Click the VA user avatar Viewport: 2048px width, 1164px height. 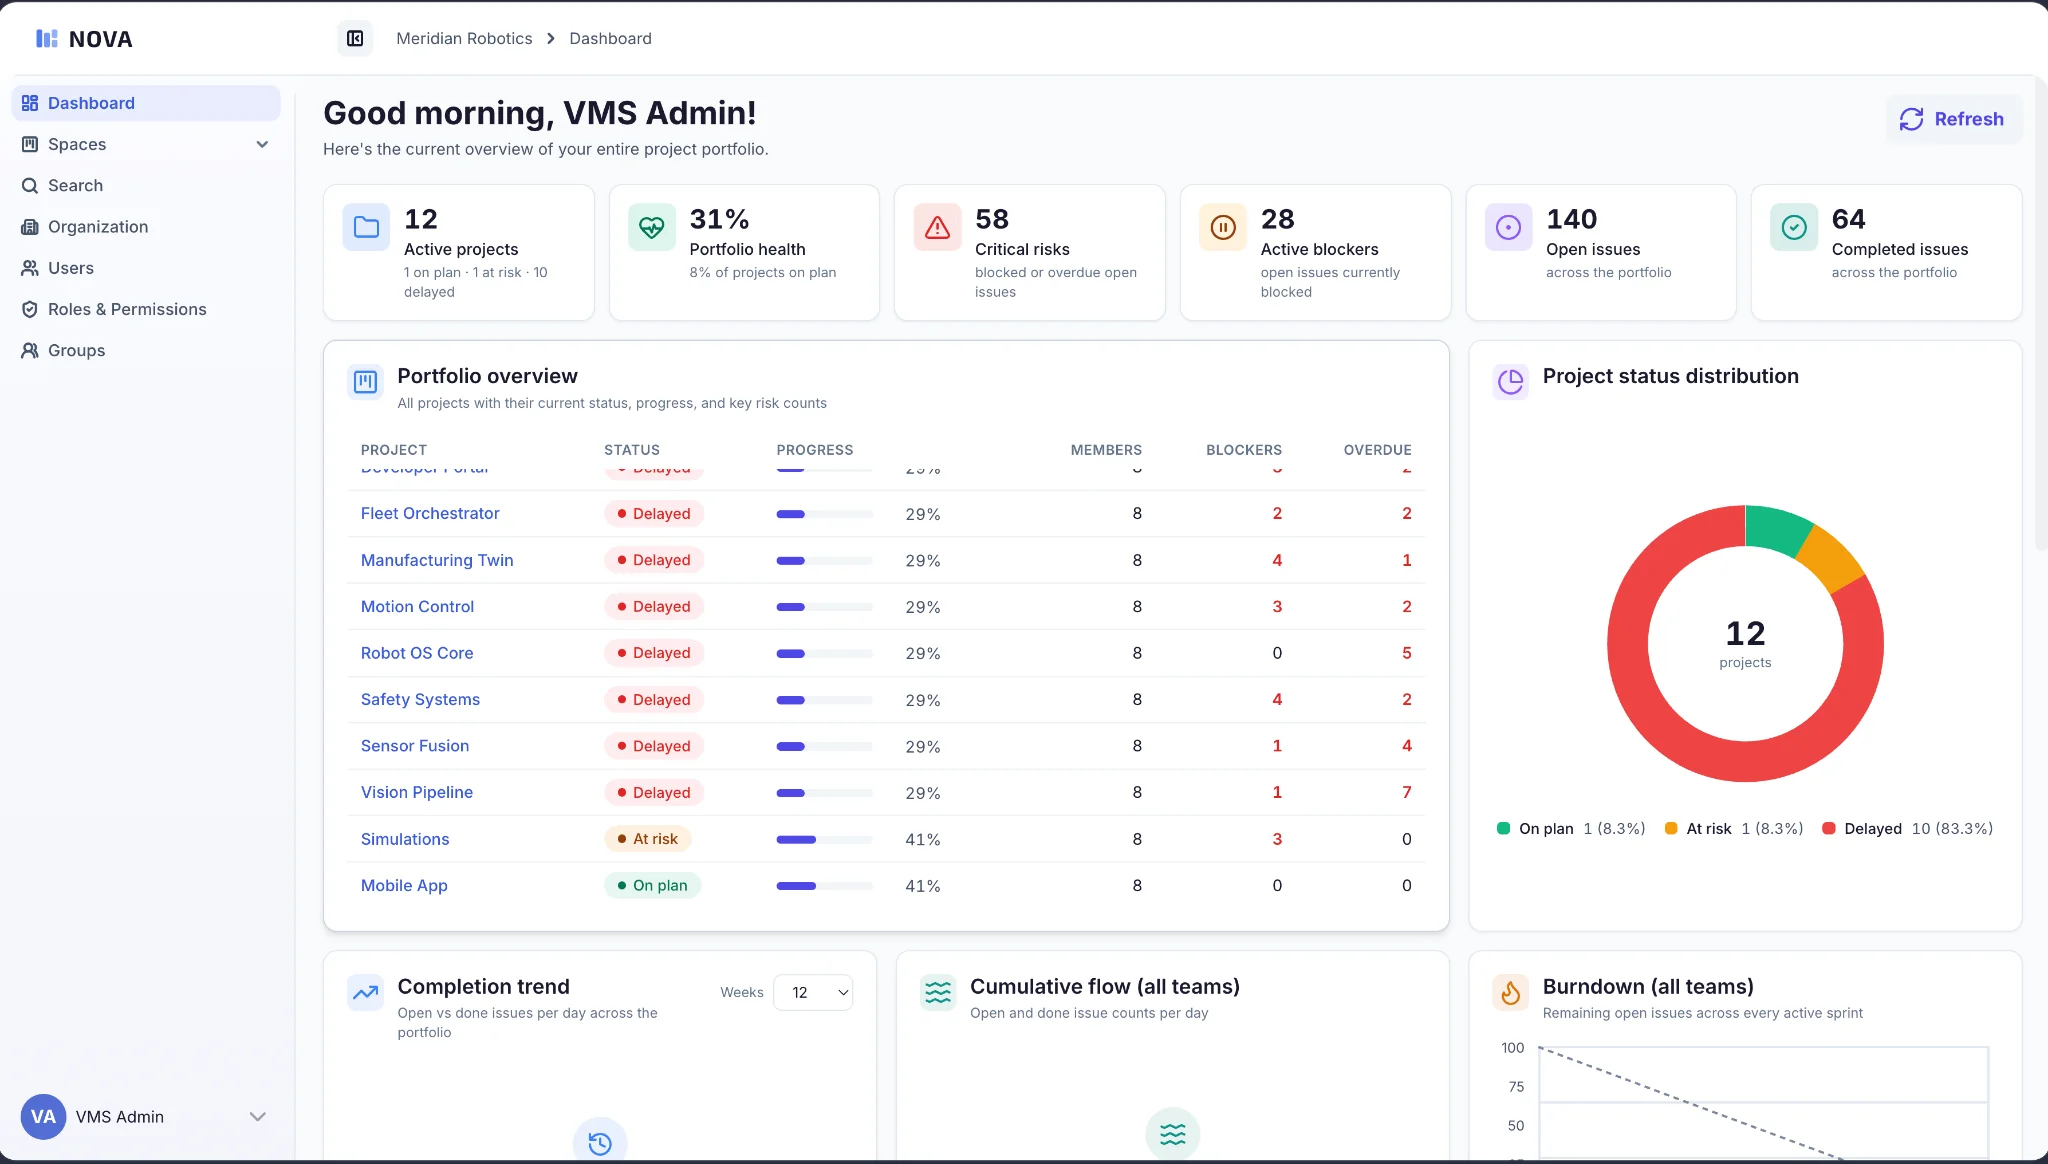click(x=43, y=1116)
